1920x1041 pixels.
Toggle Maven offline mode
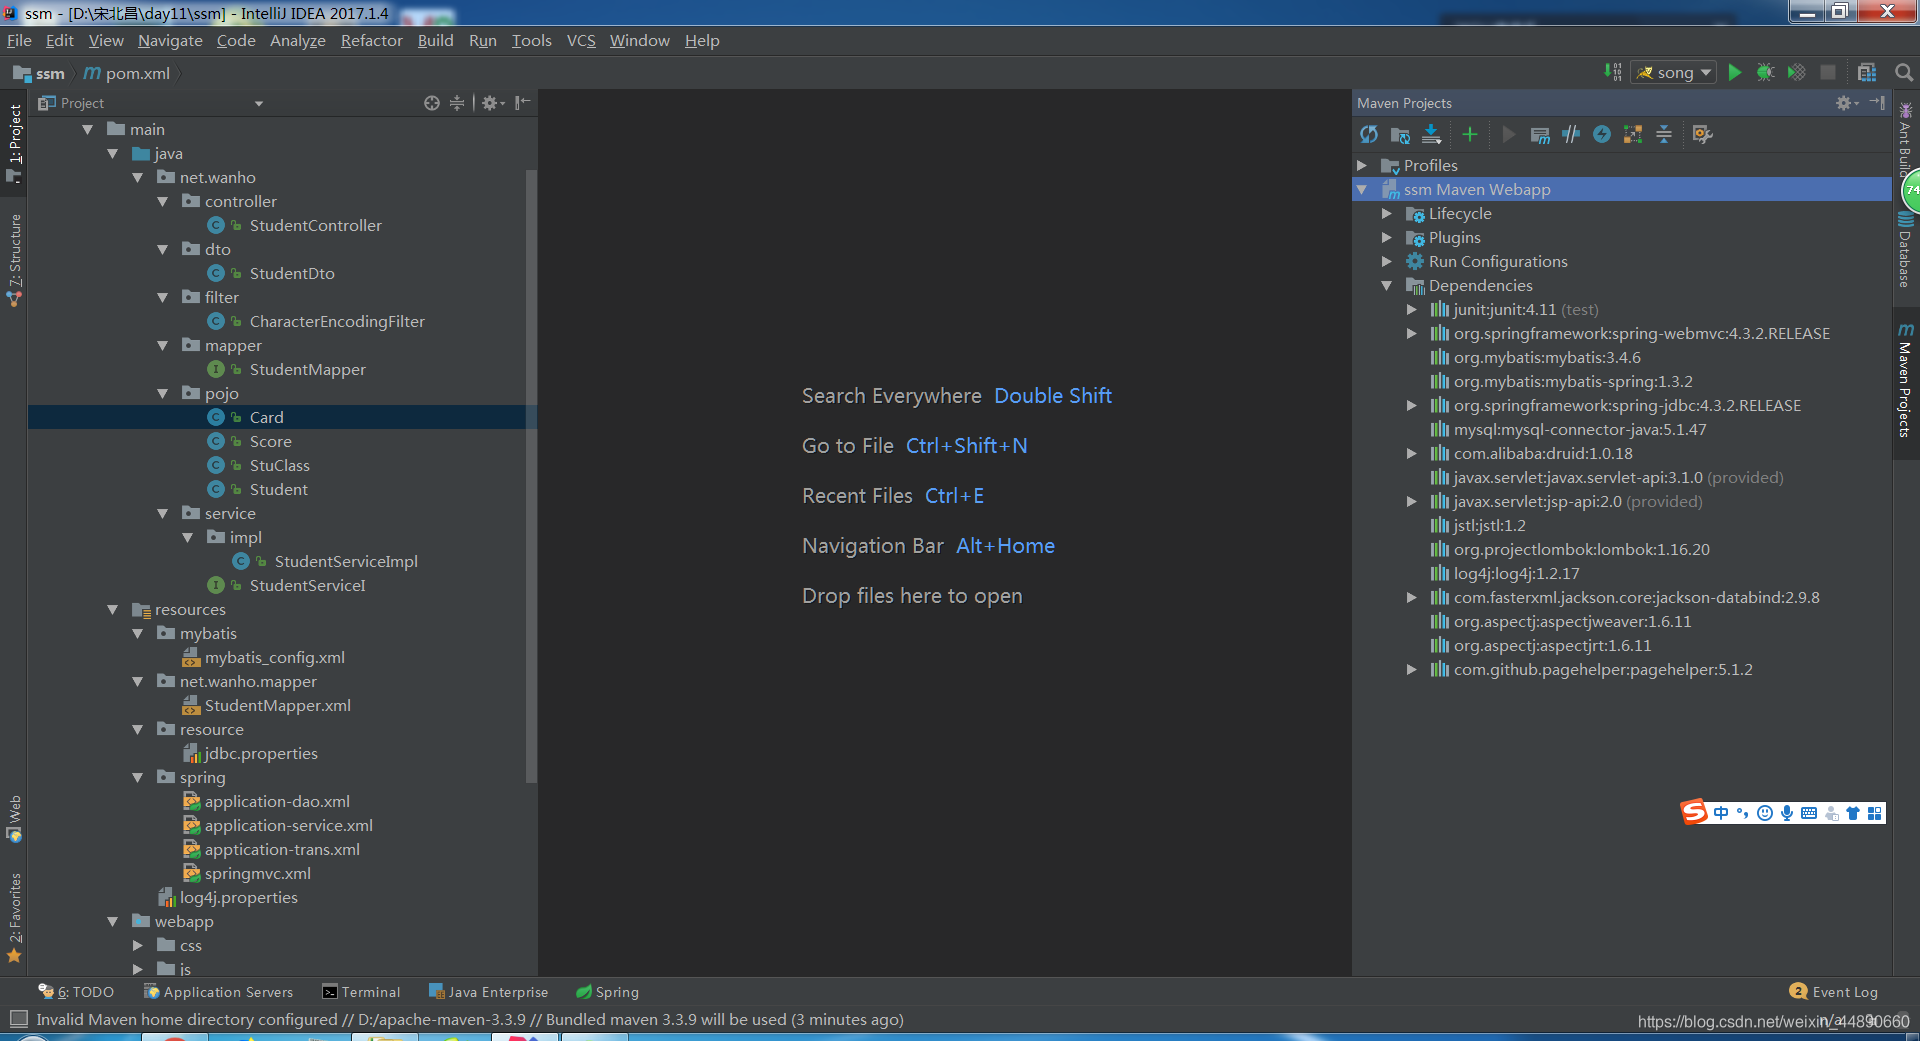1571,134
